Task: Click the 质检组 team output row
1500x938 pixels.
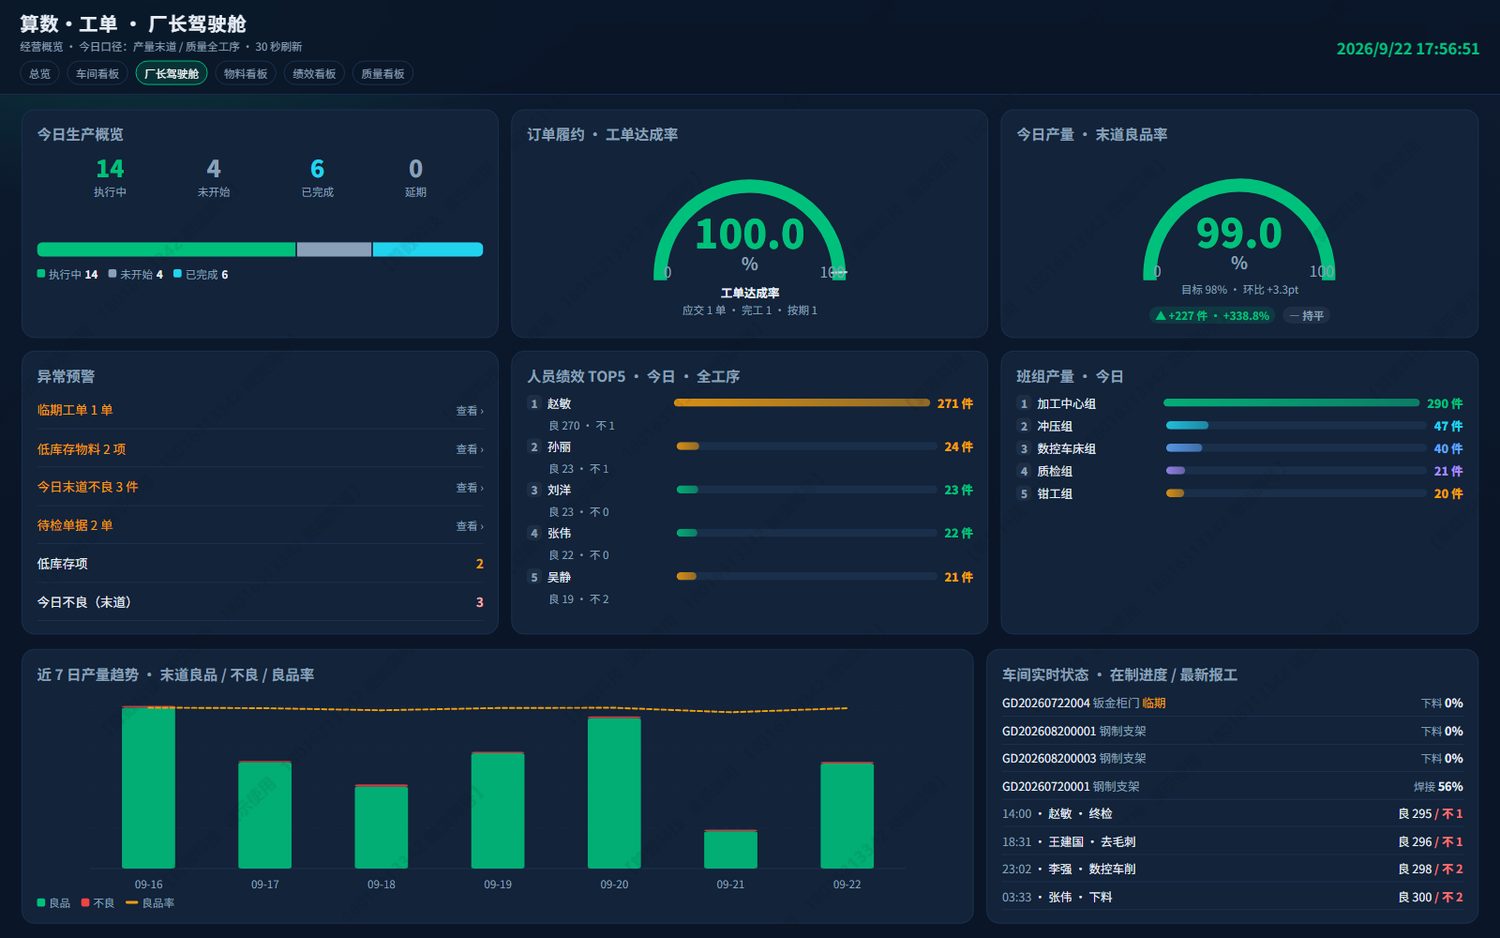Action: point(1239,471)
